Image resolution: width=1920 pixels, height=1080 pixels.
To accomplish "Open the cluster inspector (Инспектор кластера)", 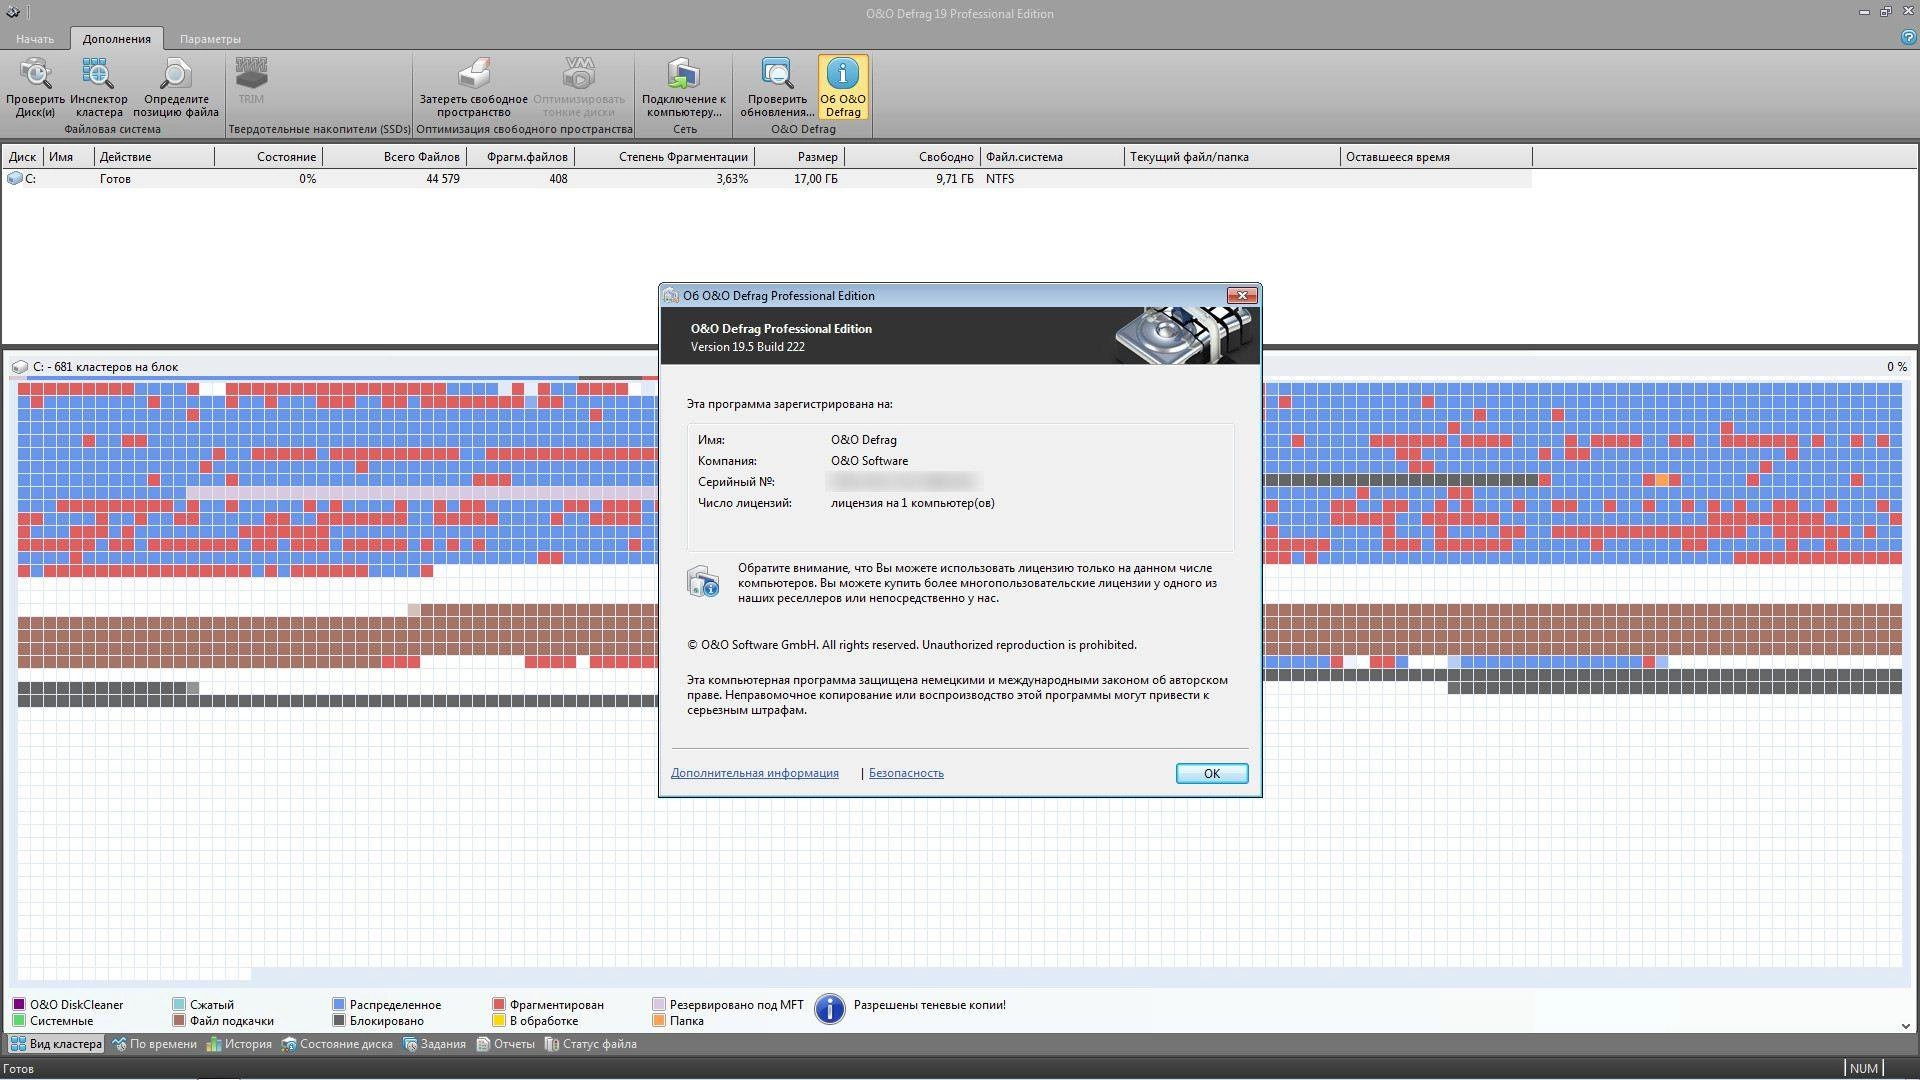I will pos(98,74).
